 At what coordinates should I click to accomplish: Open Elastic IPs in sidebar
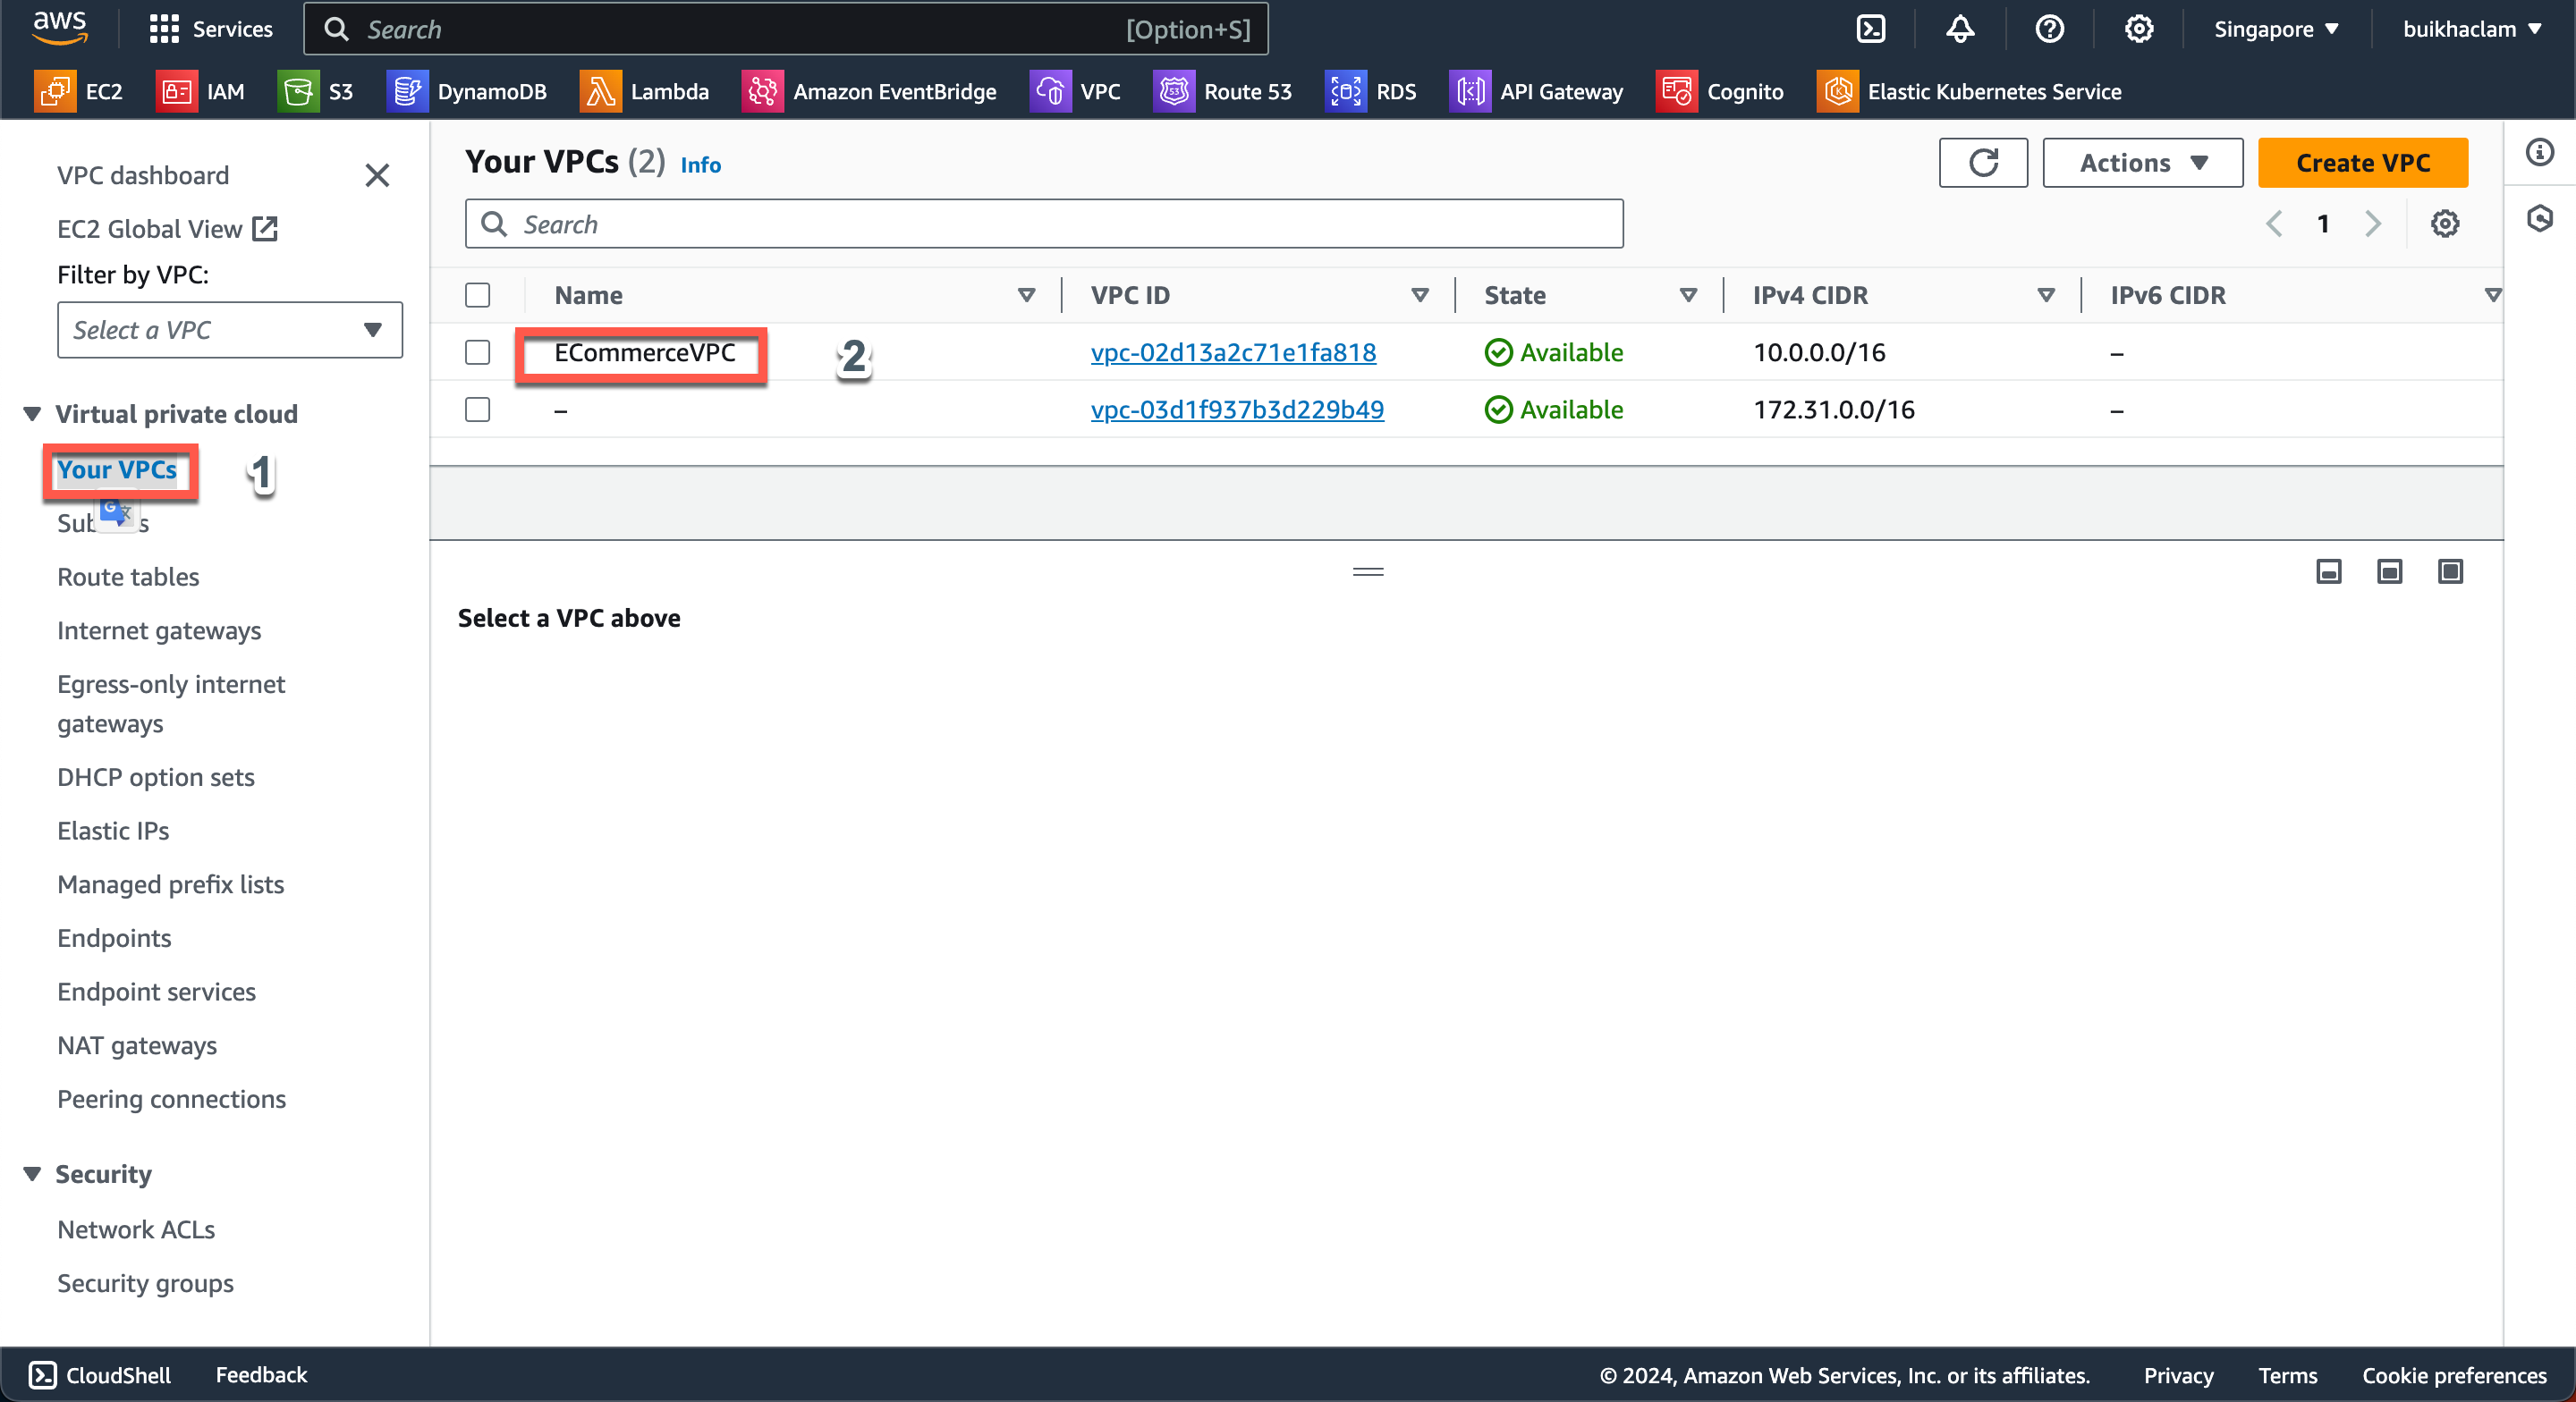click(x=113, y=830)
